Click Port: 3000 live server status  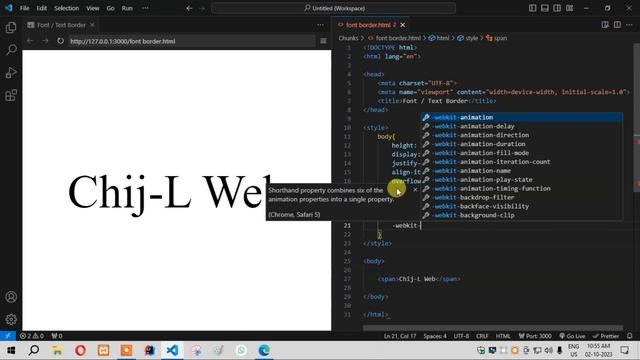[x=535, y=336]
